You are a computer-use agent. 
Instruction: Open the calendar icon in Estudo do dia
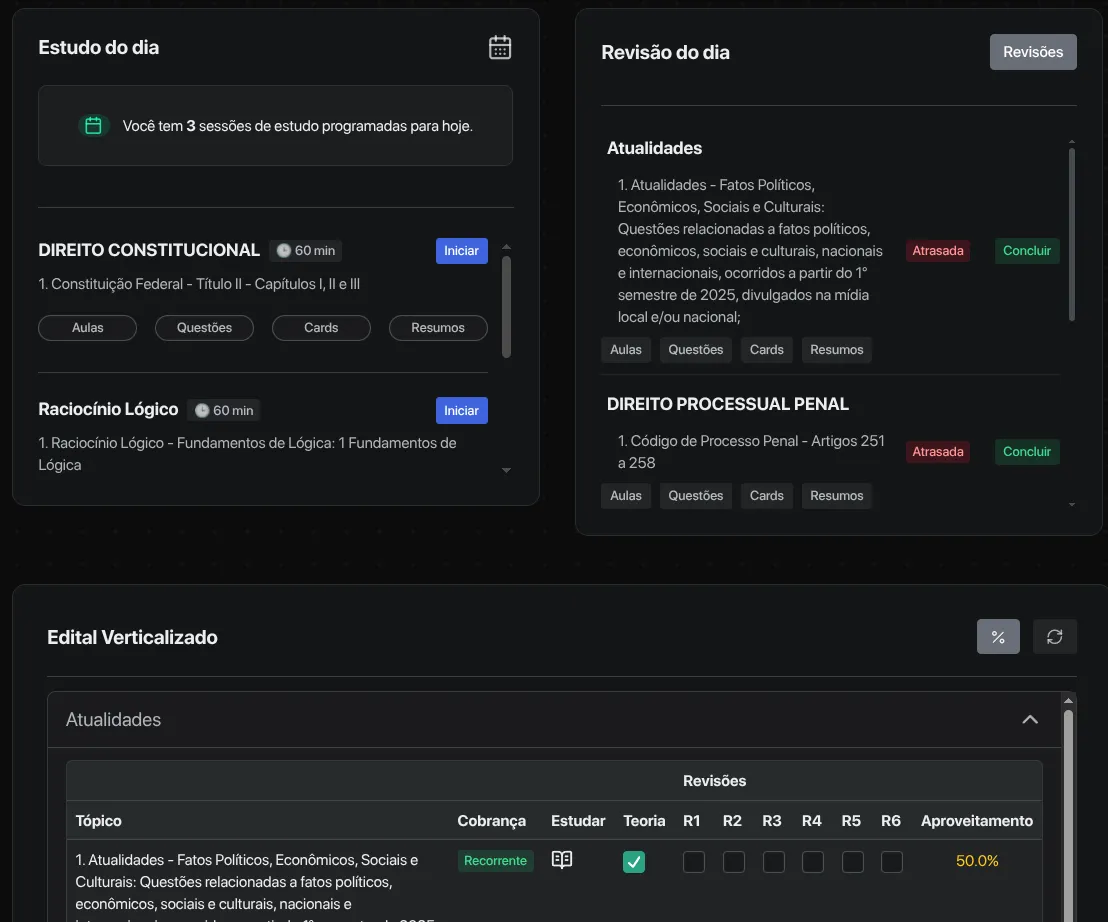tap(500, 47)
